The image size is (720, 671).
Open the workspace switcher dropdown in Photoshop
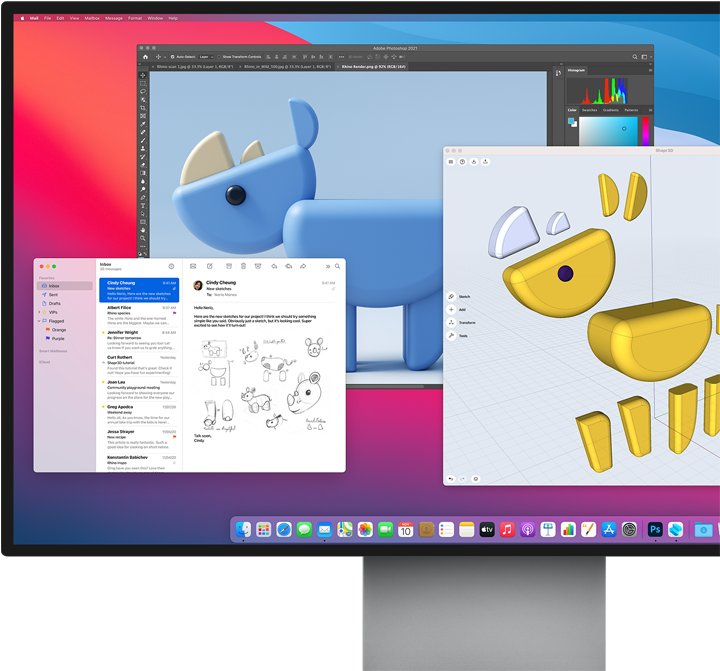(x=646, y=57)
